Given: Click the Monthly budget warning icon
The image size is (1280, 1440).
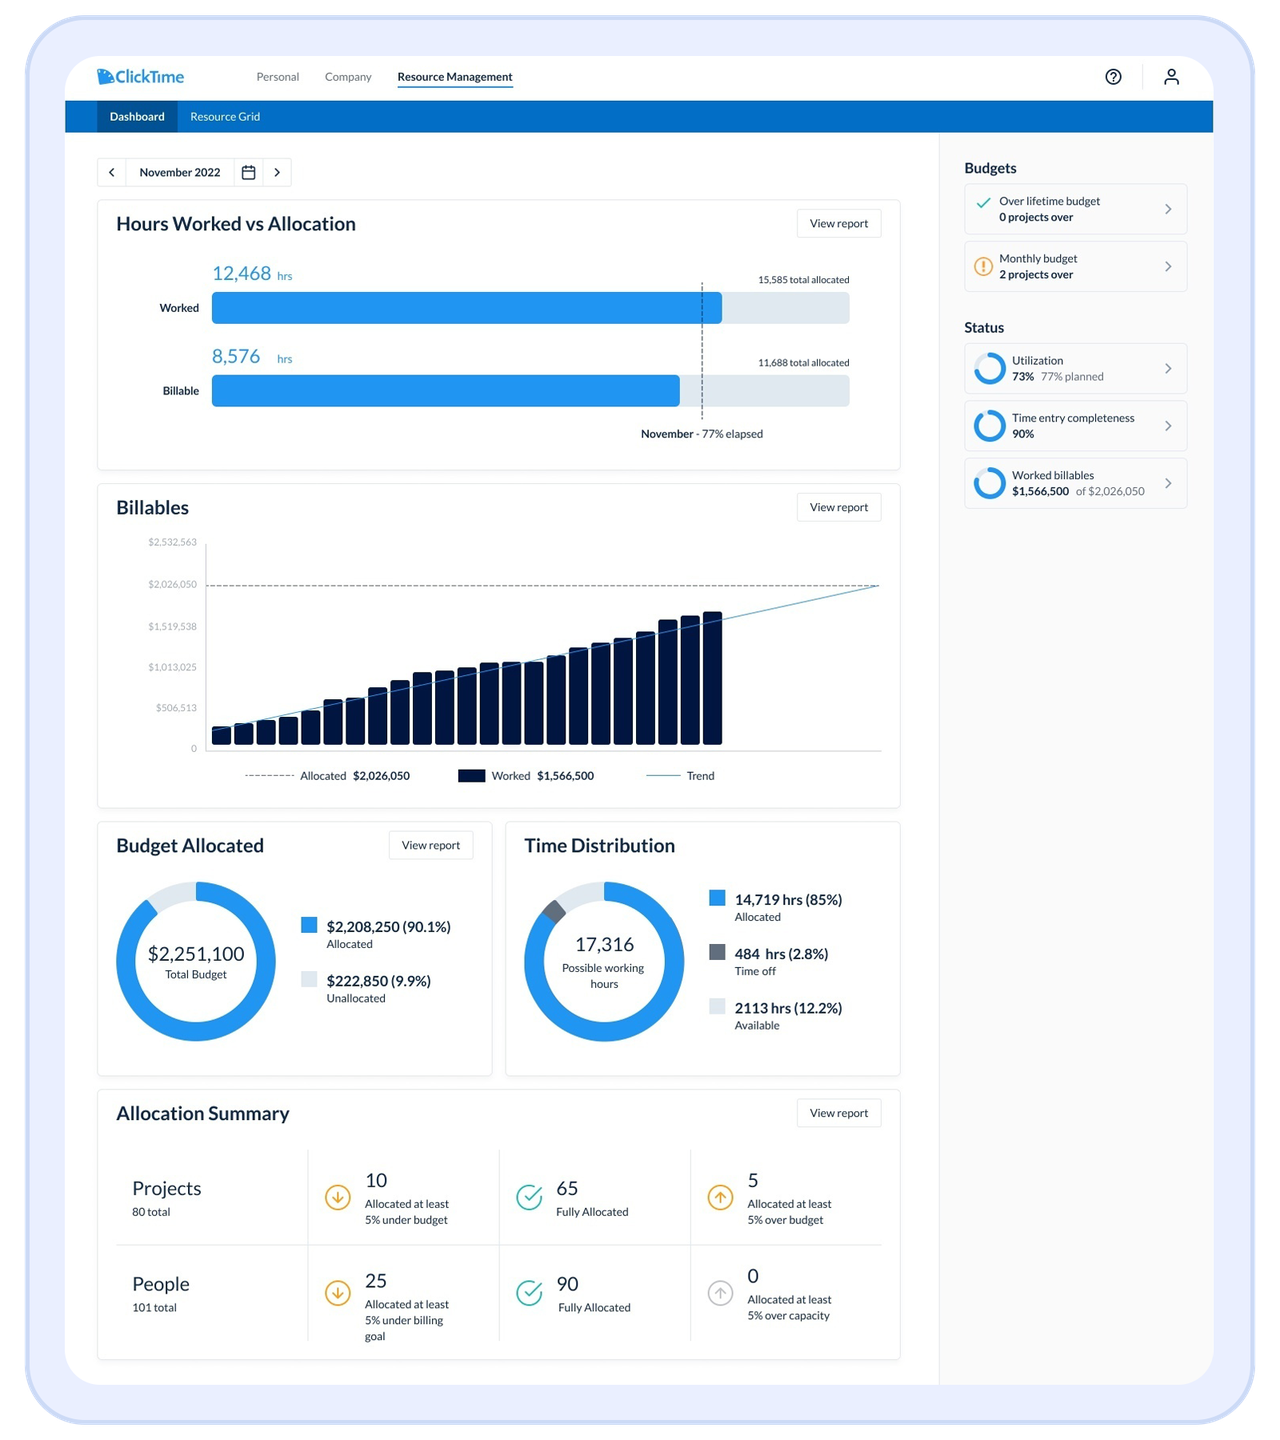Looking at the screenshot, I should (x=983, y=267).
